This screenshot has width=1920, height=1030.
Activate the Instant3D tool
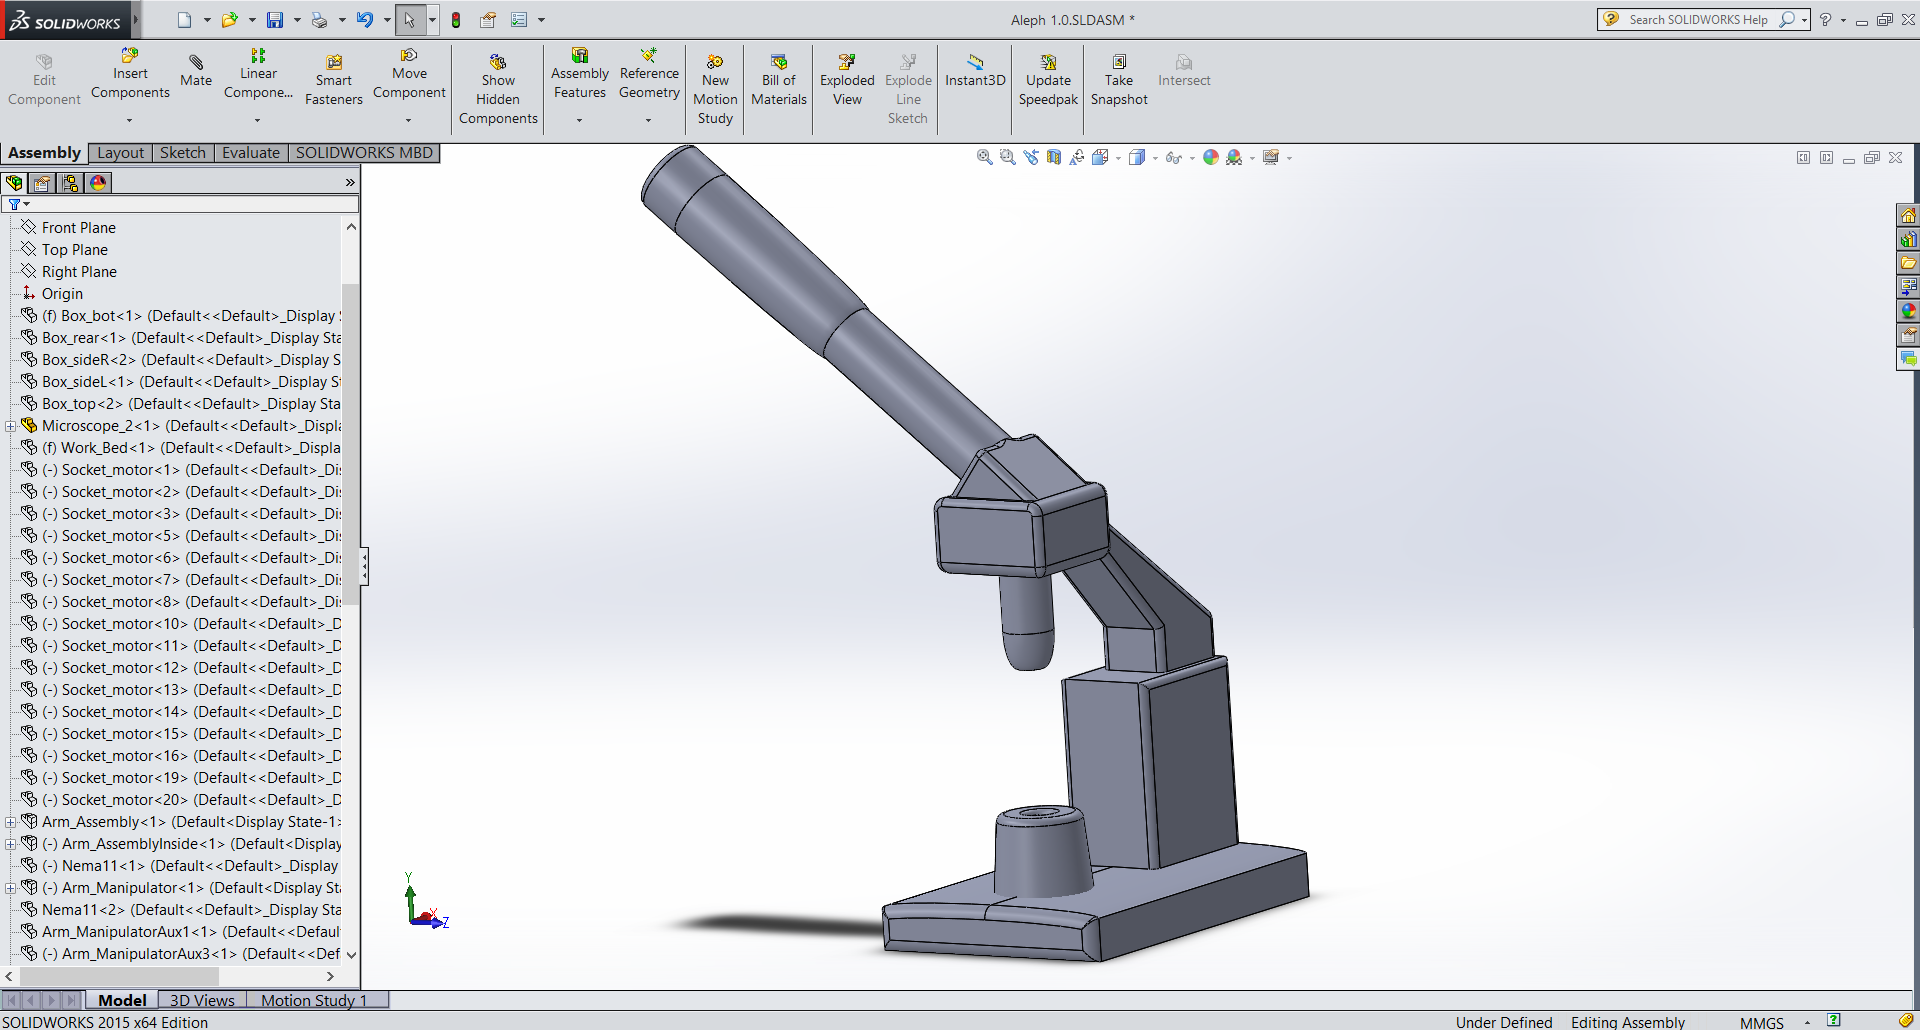pyautogui.click(x=975, y=71)
